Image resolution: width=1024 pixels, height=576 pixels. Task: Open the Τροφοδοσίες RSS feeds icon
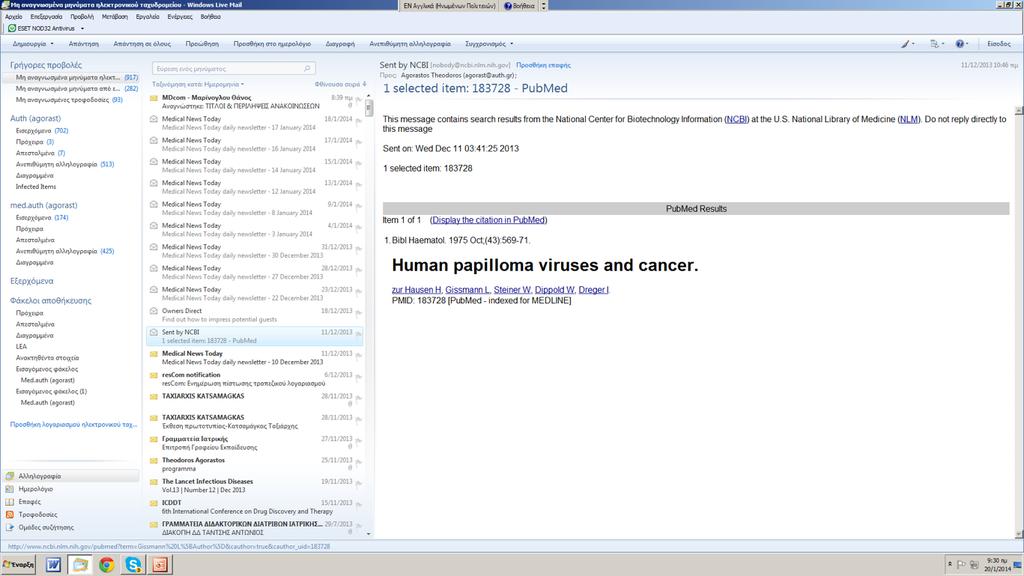10,515
